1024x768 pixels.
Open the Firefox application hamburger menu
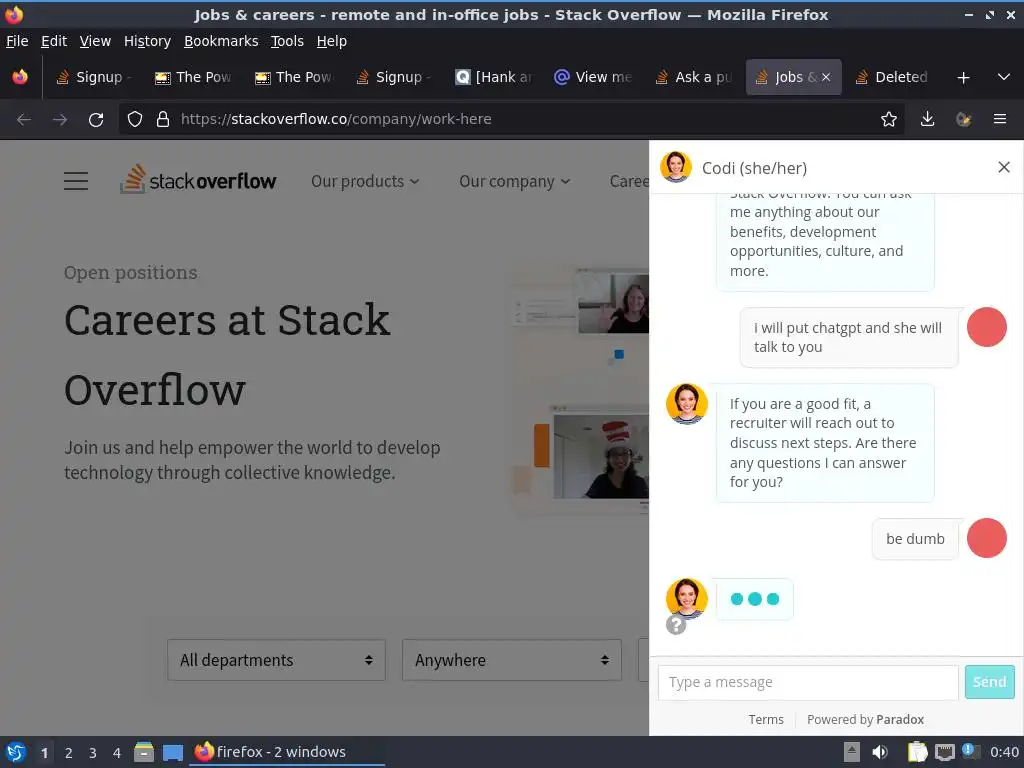click(x=999, y=119)
